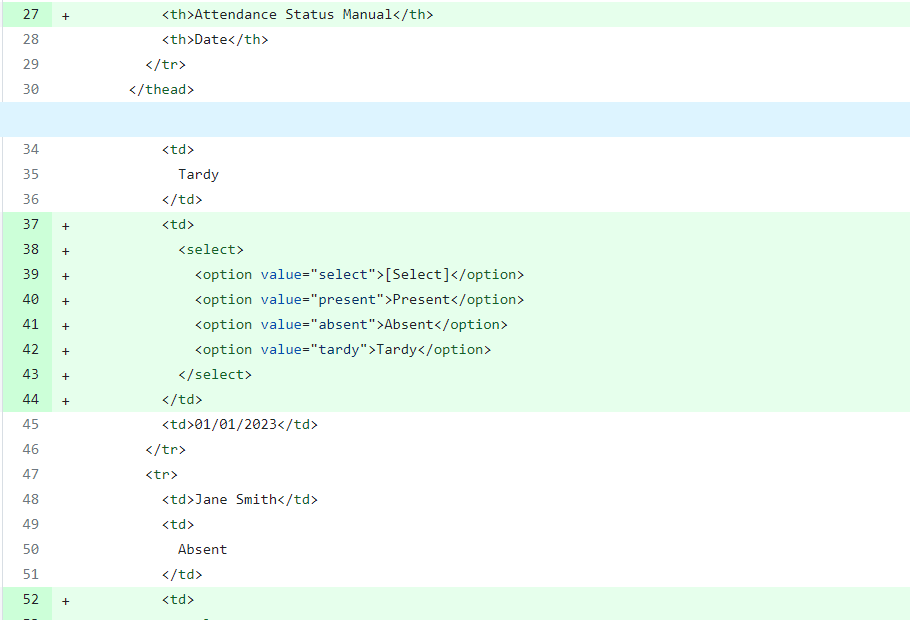Screen dimensions: 910x620
Task: Click the plus marker on line 40
Action: [x=66, y=301]
